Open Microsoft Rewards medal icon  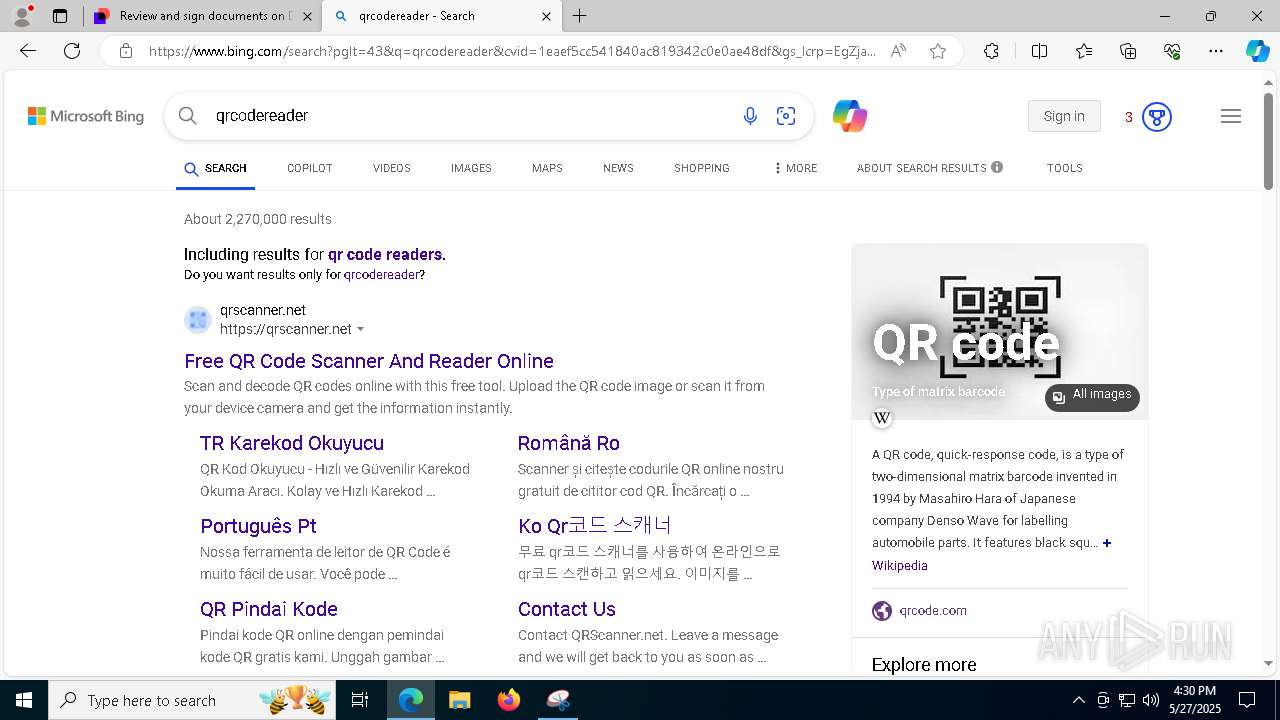pyautogui.click(x=1157, y=117)
